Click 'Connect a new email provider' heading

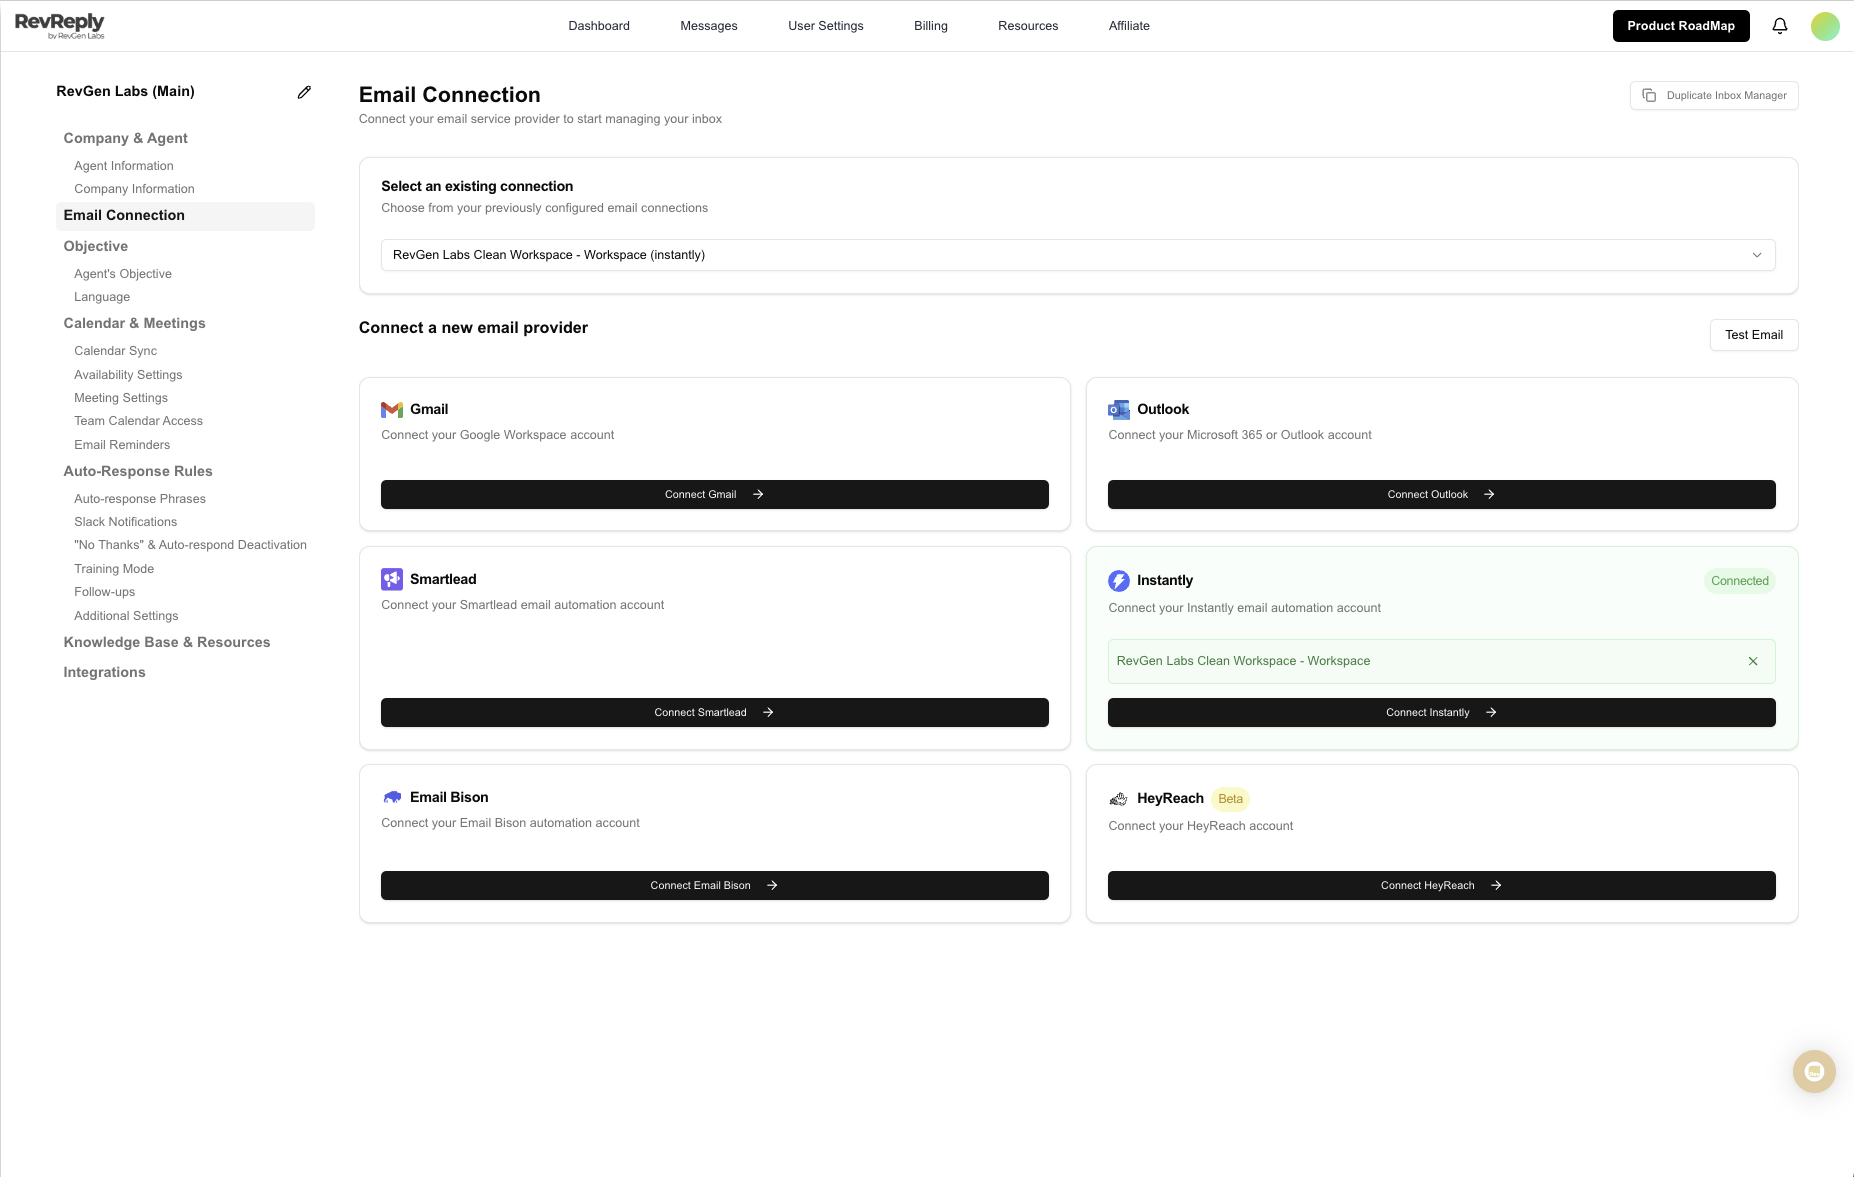(x=473, y=328)
